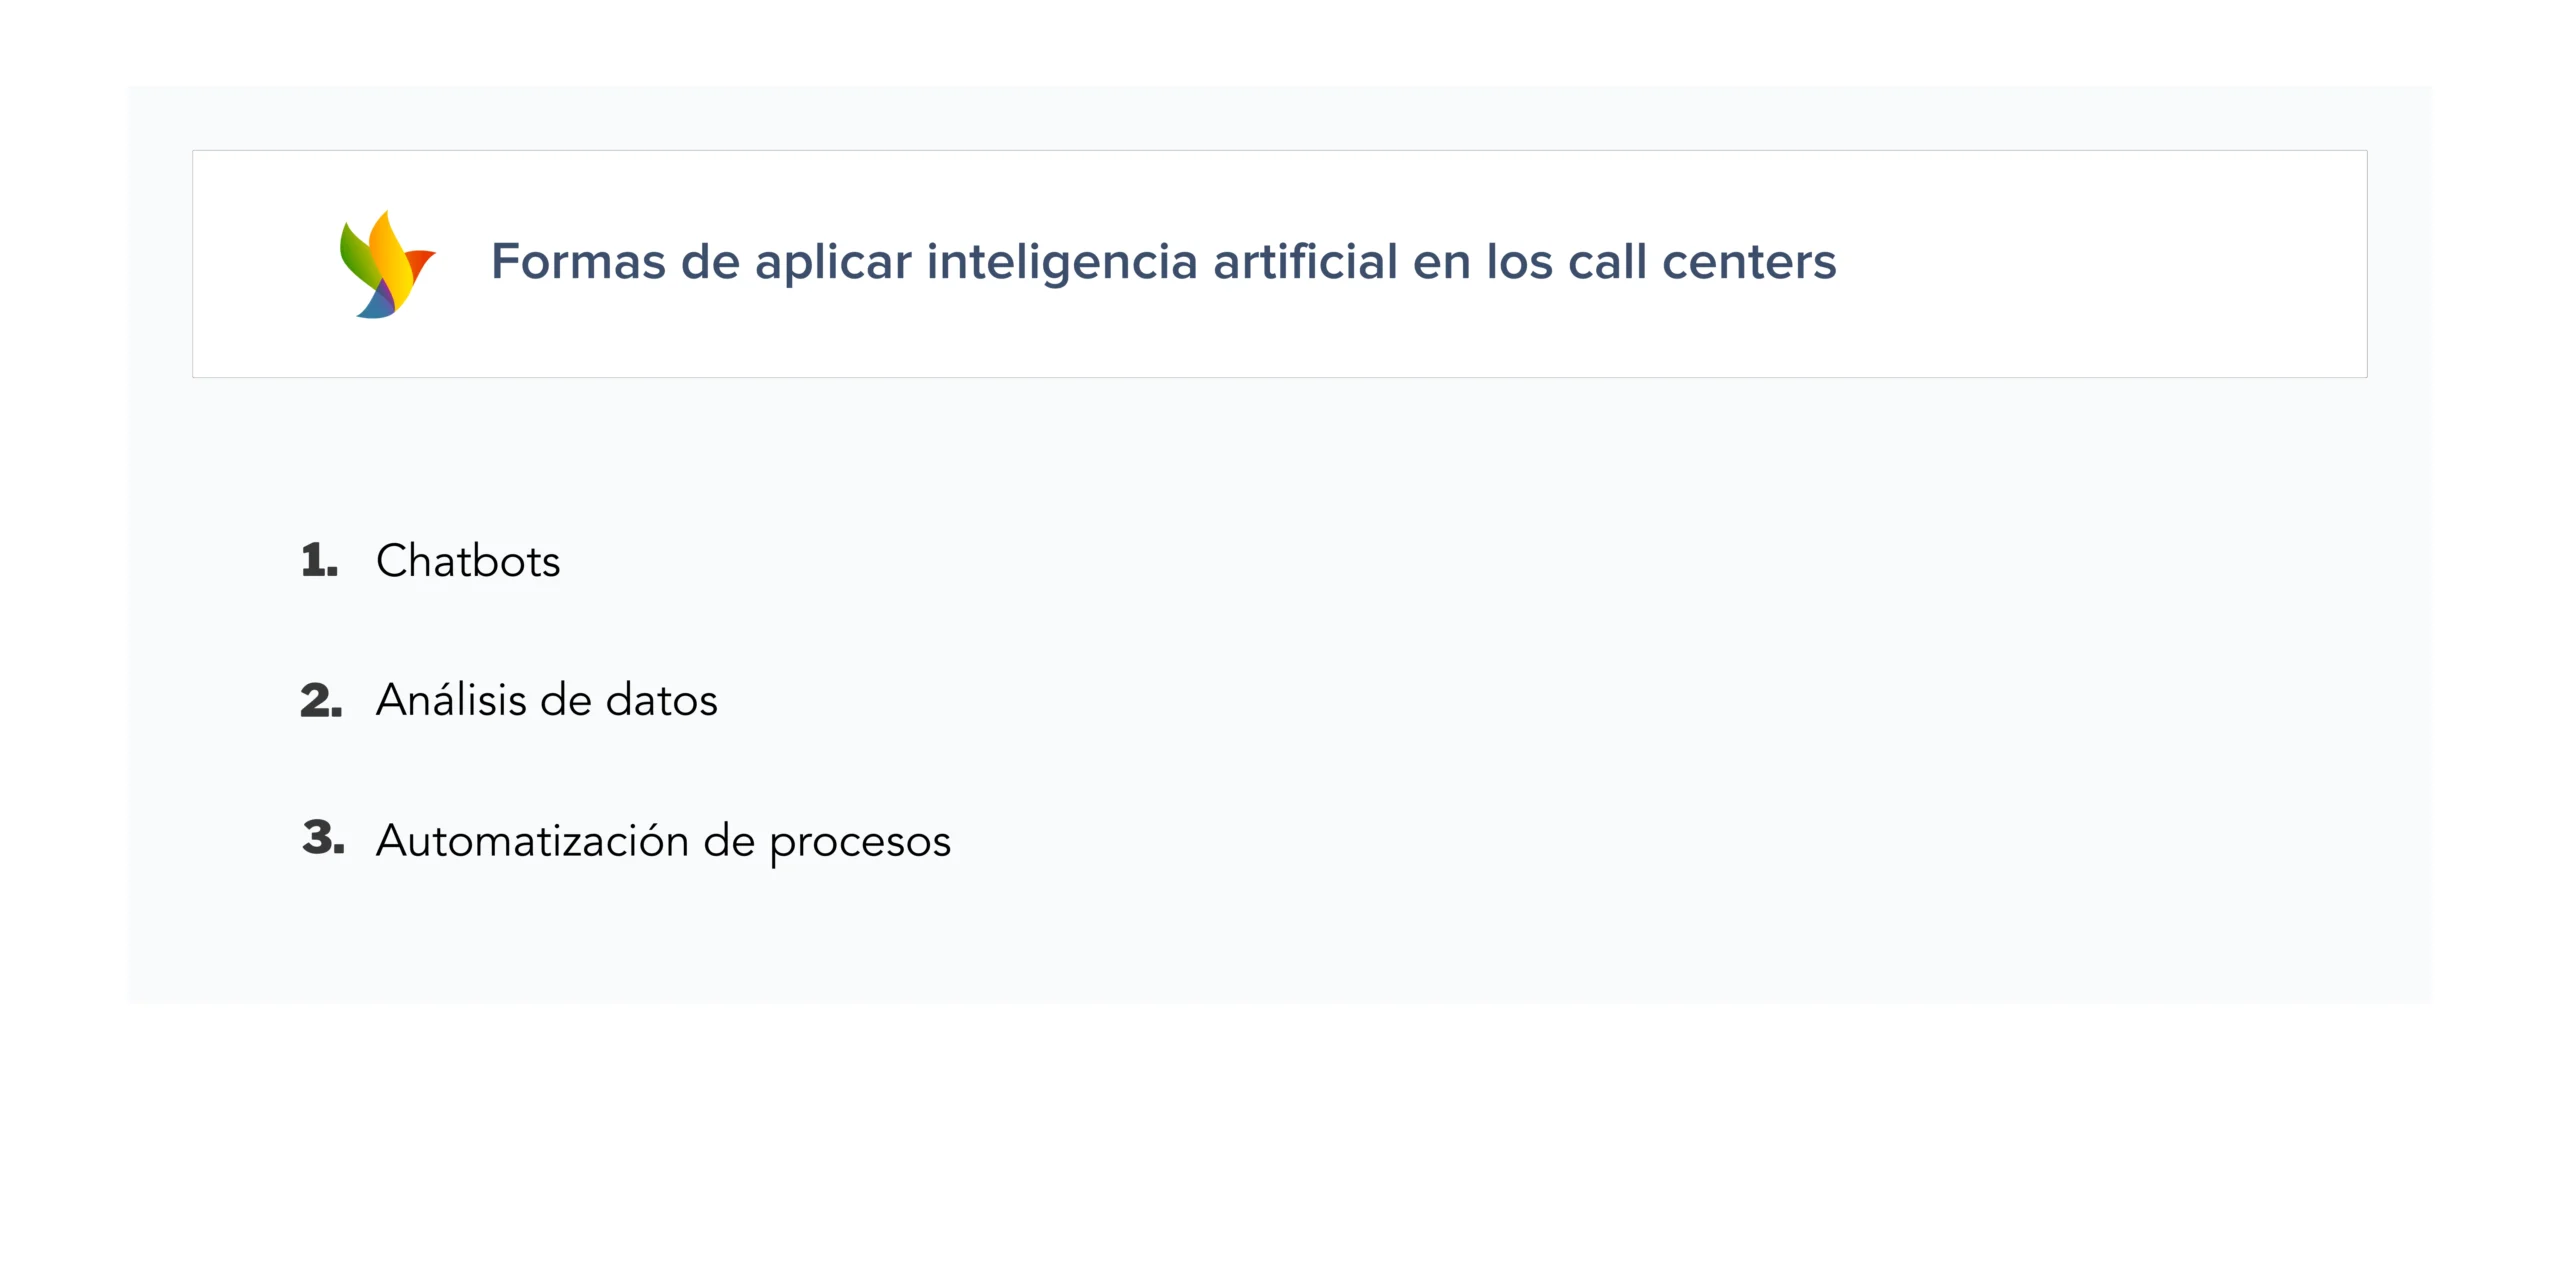Click the word "Automatización" in item three
Viewport: 2560px width, 1280px height.
(532, 841)
